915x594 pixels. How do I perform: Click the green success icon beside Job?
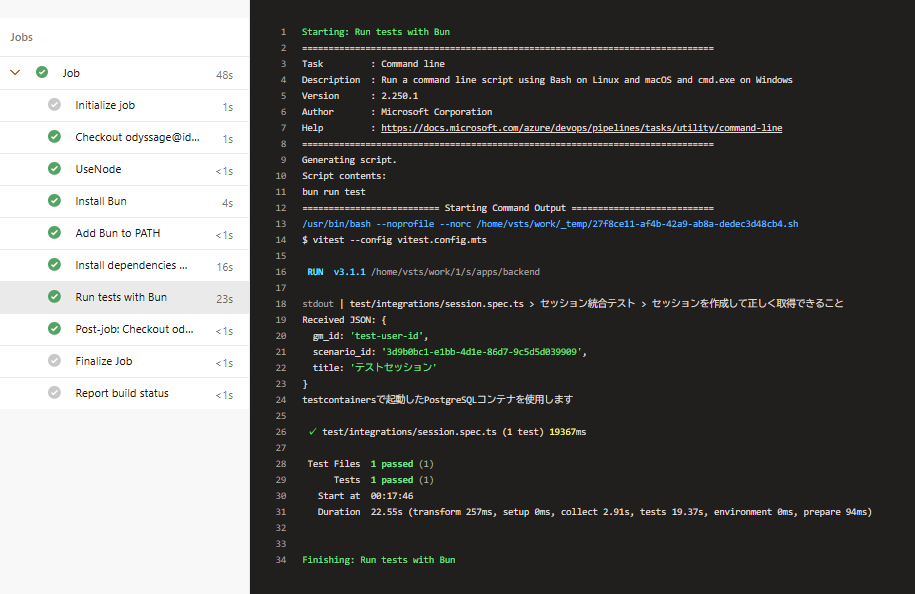coord(42,72)
